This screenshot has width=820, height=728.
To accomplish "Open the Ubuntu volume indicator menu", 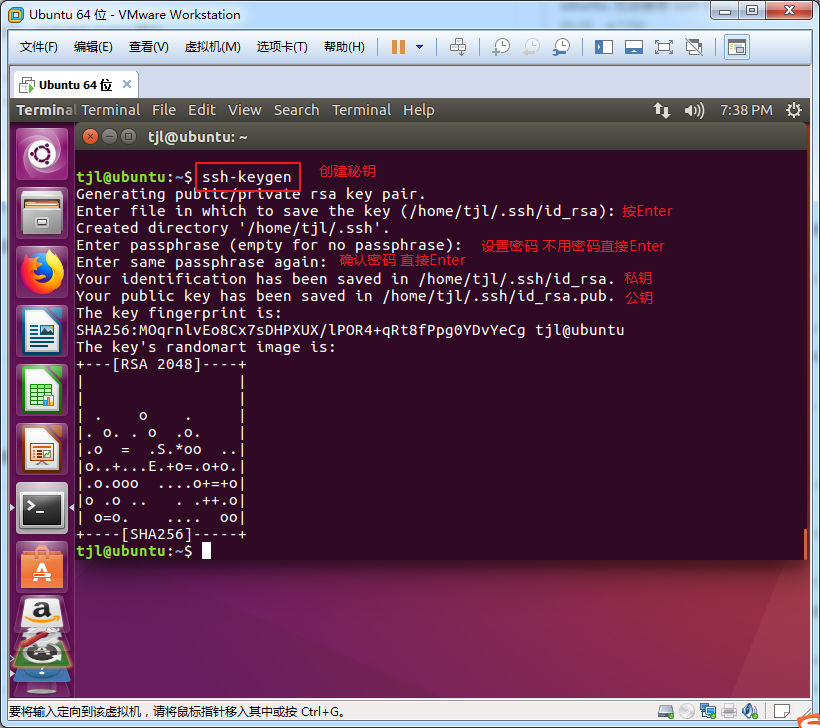I will (693, 110).
